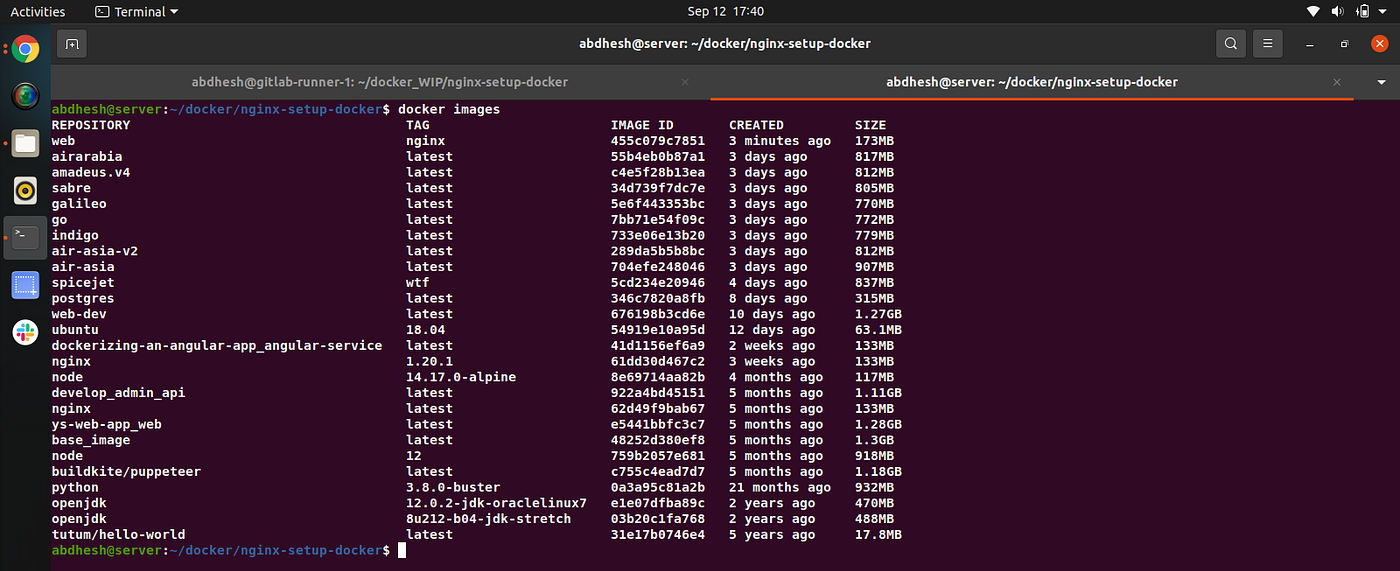This screenshot has height=571, width=1400.
Task: Click the 'docker images' command text
Action: coord(449,109)
